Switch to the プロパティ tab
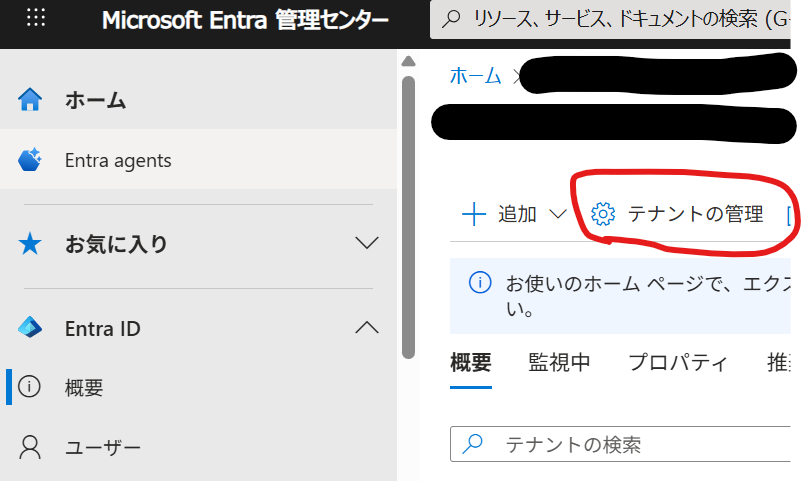Screen dimensions: 804x481 (x=678, y=363)
